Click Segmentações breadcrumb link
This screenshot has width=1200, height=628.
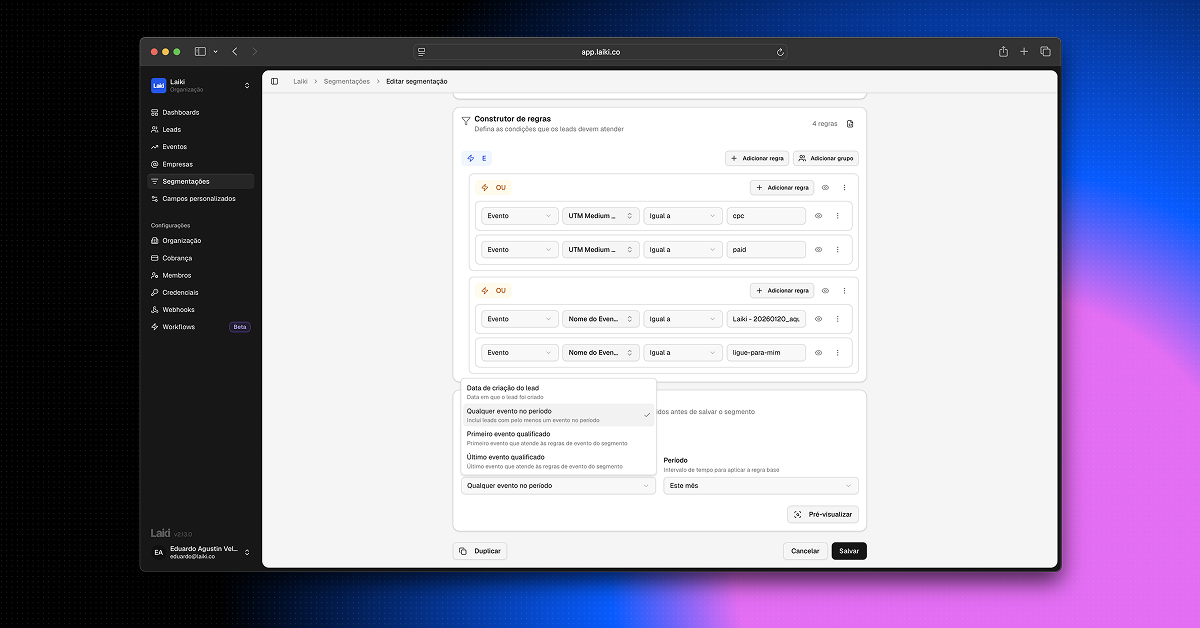(347, 81)
